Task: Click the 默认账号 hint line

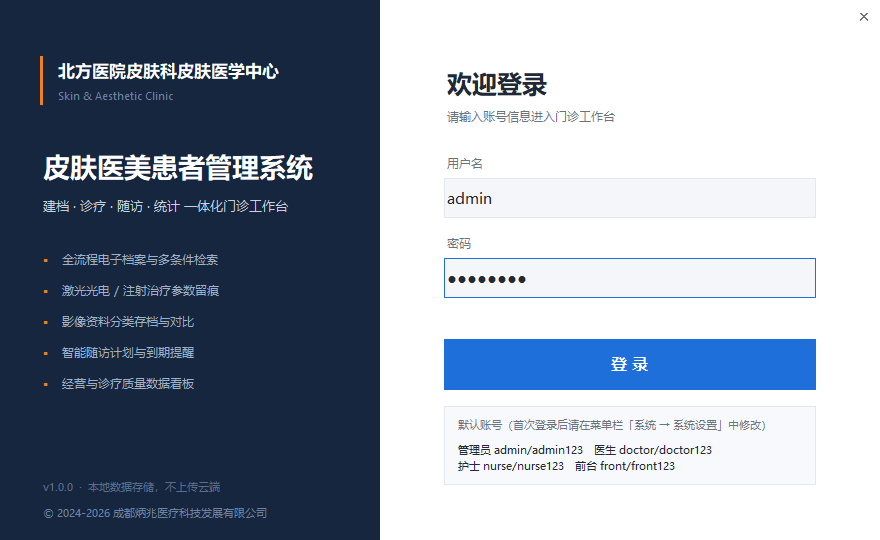Action: click(x=612, y=425)
